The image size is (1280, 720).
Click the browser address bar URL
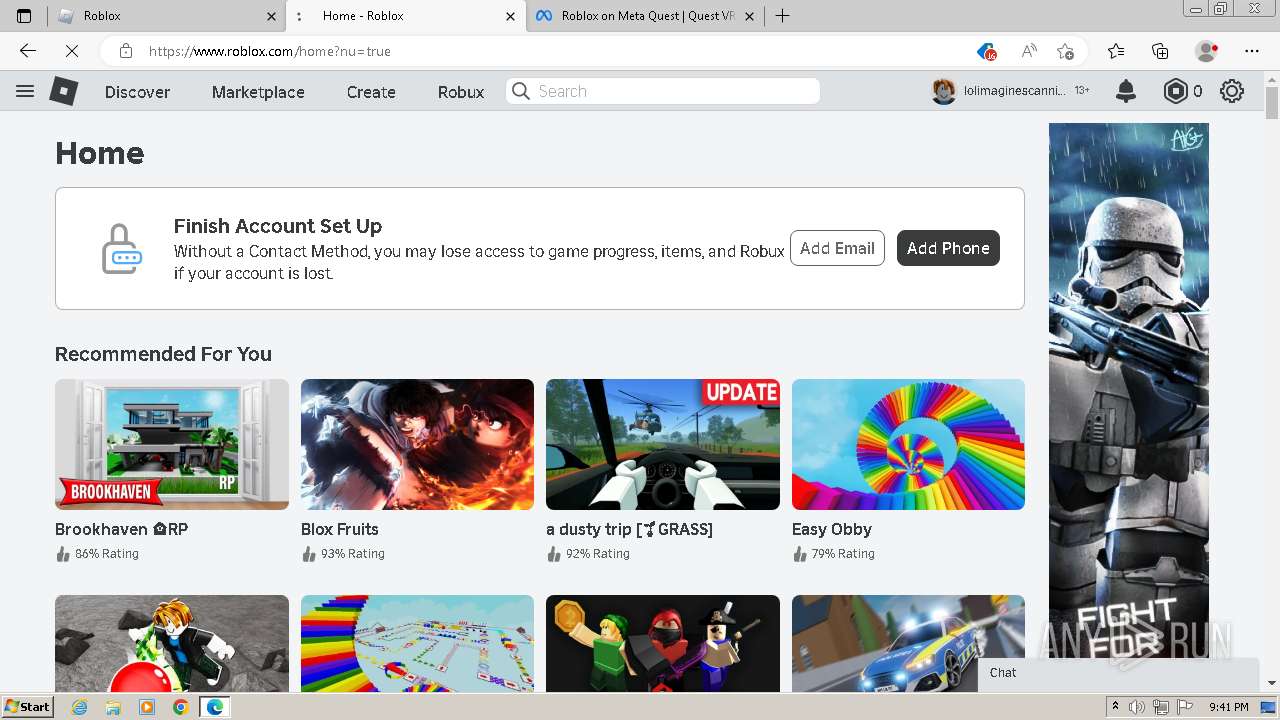pos(270,51)
